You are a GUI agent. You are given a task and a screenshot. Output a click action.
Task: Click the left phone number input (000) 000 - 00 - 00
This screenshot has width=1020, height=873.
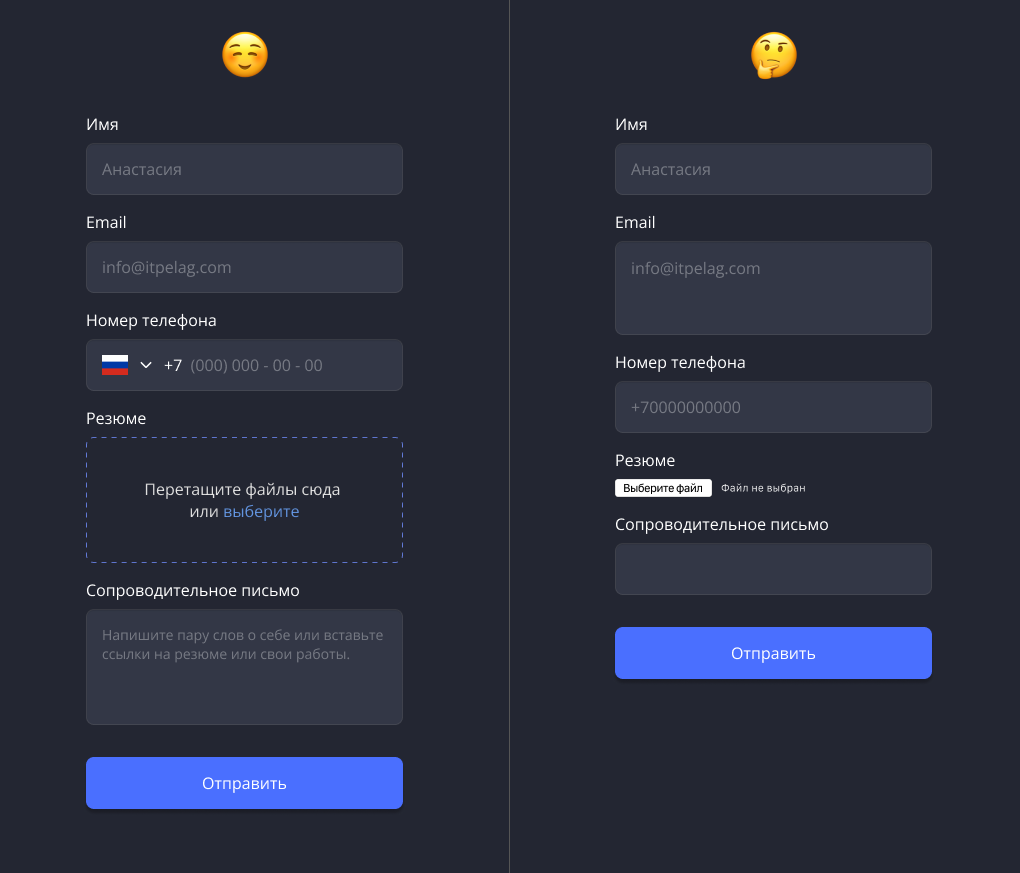pyautogui.click(x=256, y=366)
